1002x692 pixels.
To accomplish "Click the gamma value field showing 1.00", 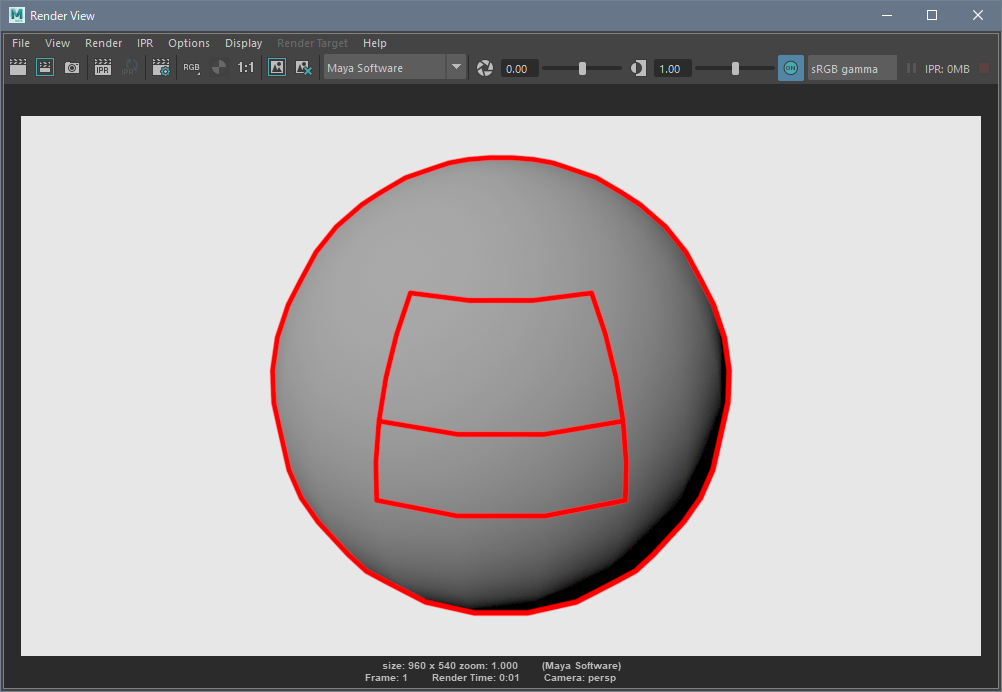I will pyautogui.click(x=671, y=69).
